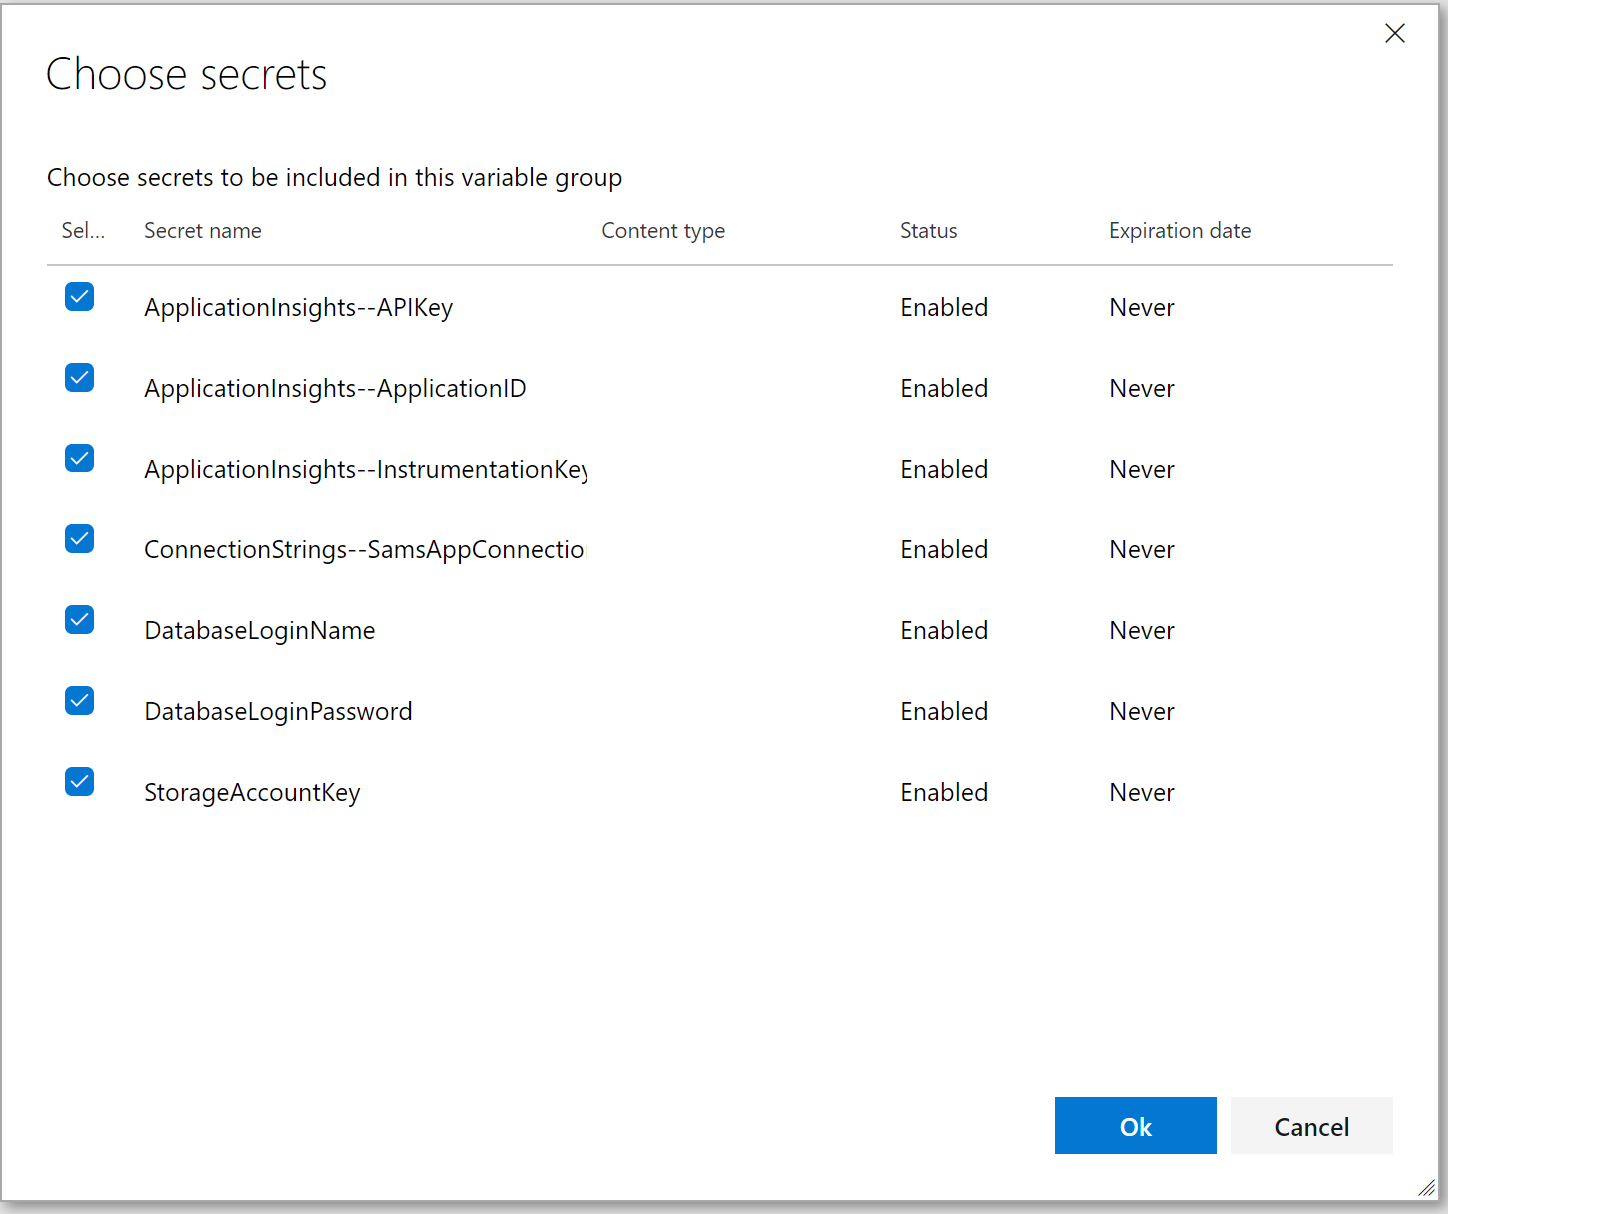Deselect ApplicationInsights--ApplicationID secret checkbox

tap(79, 378)
